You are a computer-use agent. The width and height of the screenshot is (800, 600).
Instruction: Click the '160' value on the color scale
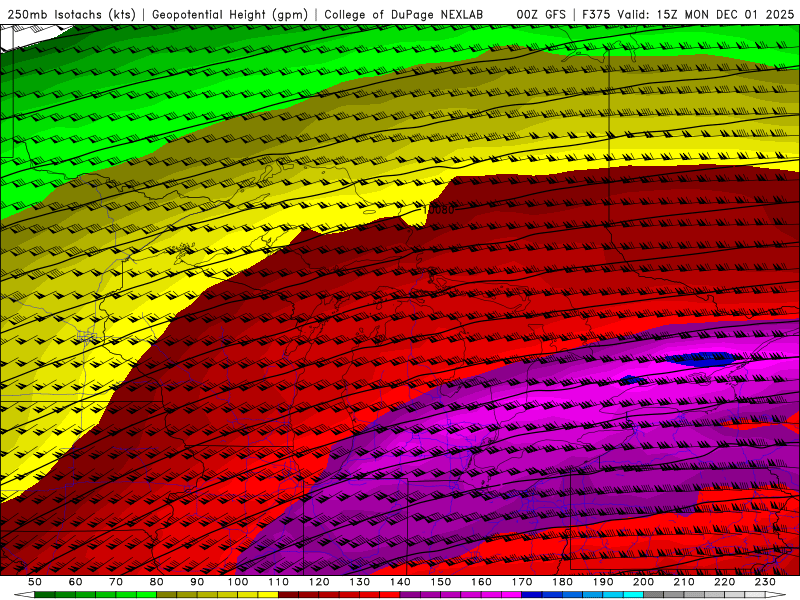pos(481,582)
